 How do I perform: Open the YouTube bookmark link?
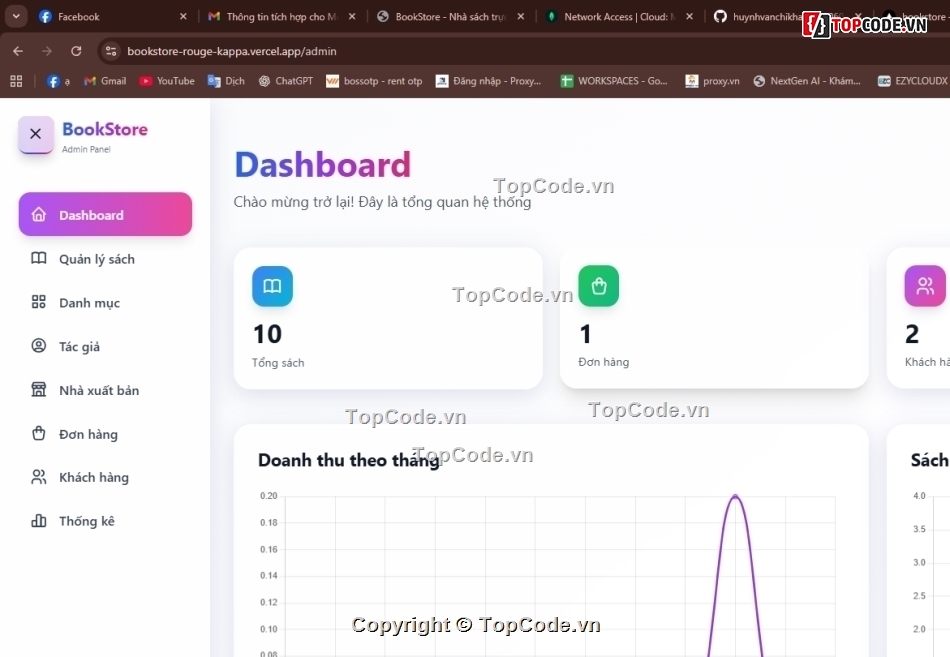pos(166,81)
